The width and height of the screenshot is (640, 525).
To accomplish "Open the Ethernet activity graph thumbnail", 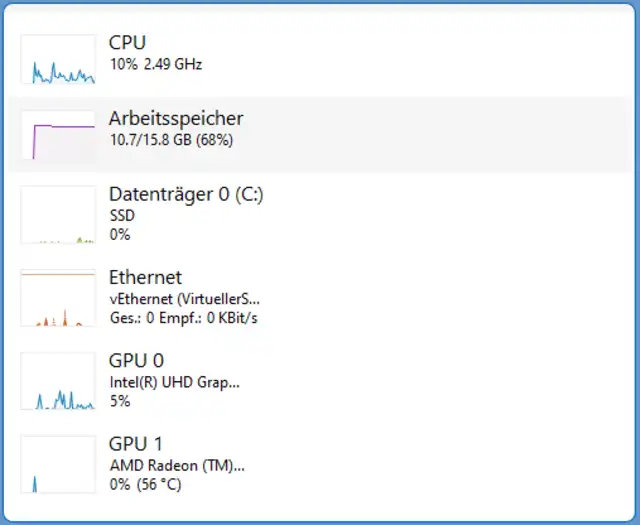I will (x=58, y=299).
